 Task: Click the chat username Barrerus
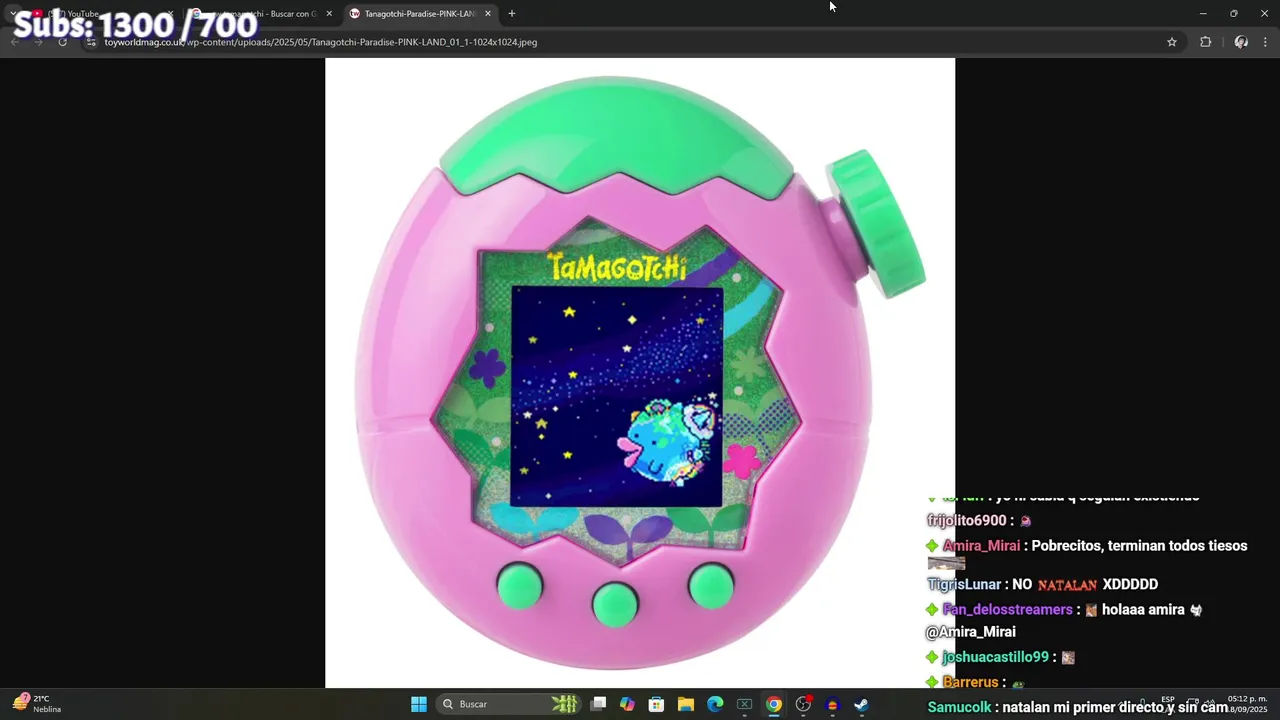(970, 682)
